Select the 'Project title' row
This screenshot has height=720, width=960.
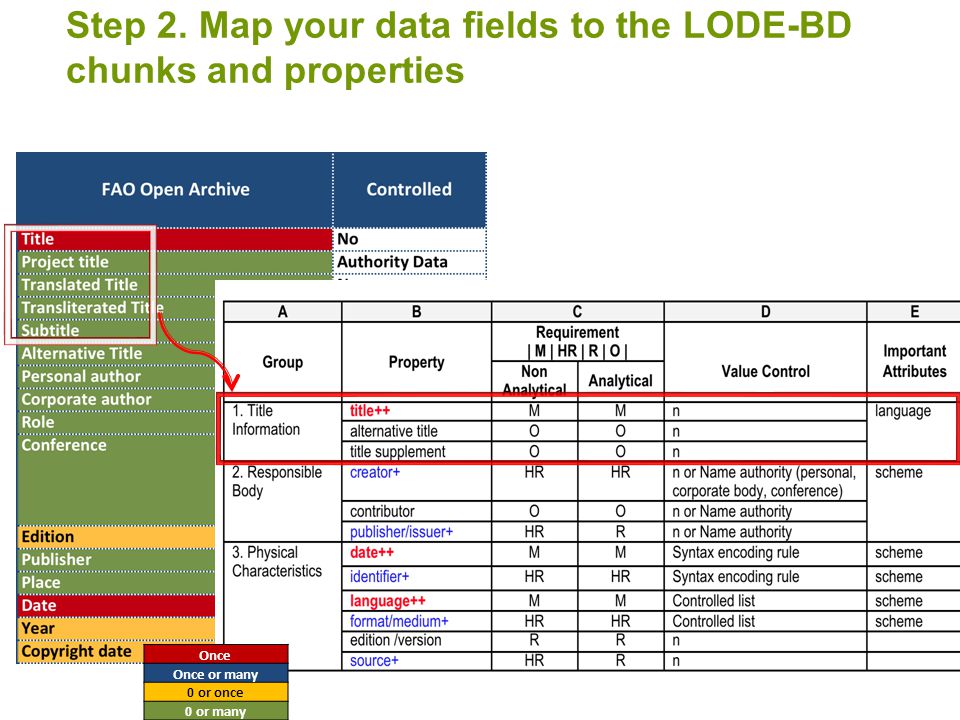(x=174, y=262)
